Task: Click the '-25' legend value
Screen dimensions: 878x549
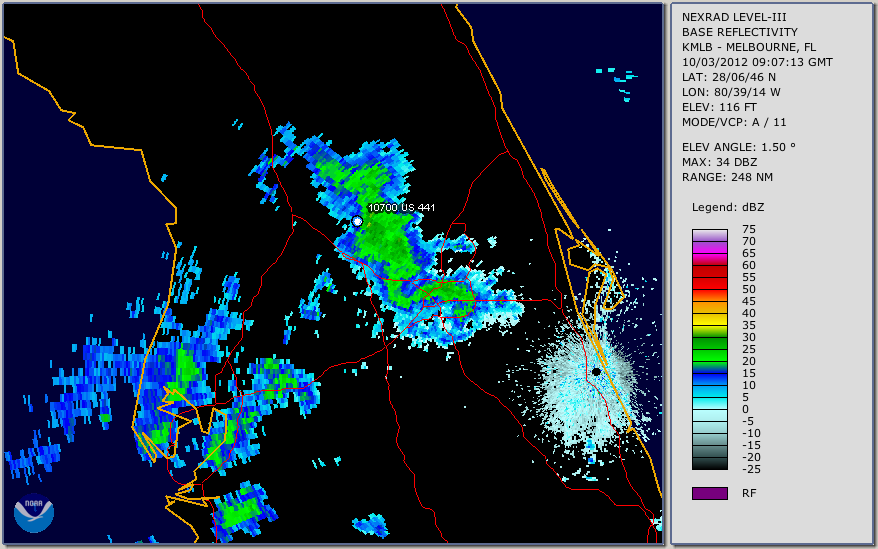Action: click(x=751, y=469)
